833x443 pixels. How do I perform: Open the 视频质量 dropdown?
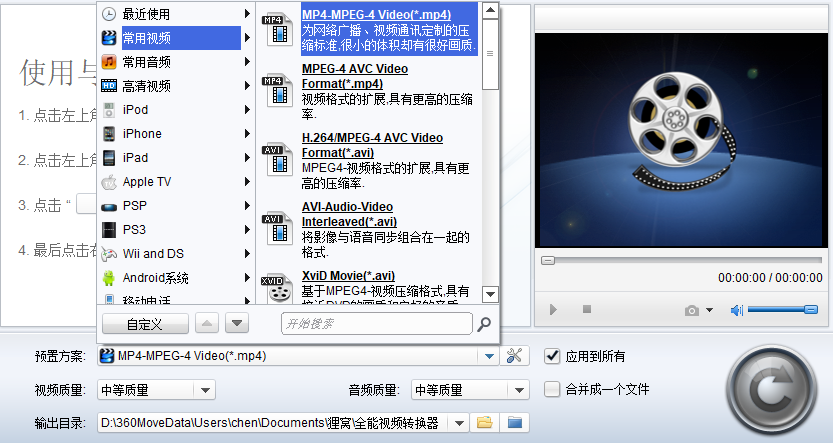pos(156,390)
